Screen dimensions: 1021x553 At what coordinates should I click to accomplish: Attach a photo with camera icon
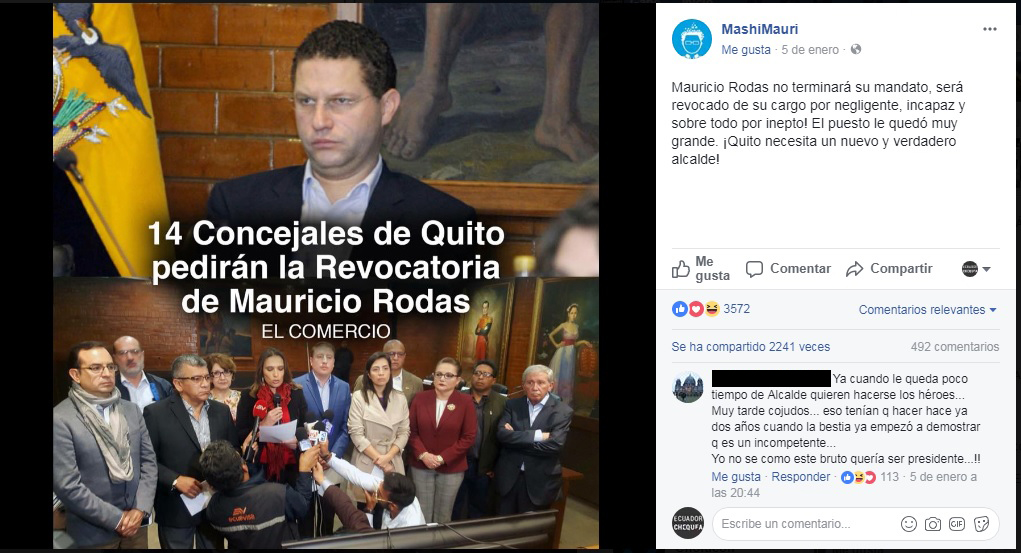coord(932,524)
